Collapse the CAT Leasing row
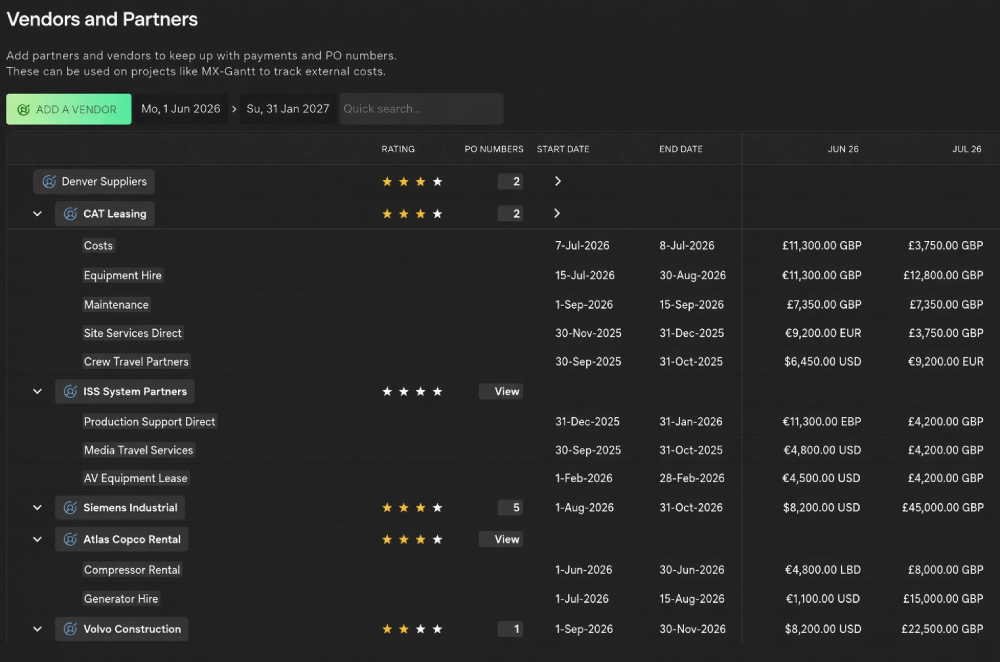The height and width of the screenshot is (662, 1000). [x=38, y=214]
